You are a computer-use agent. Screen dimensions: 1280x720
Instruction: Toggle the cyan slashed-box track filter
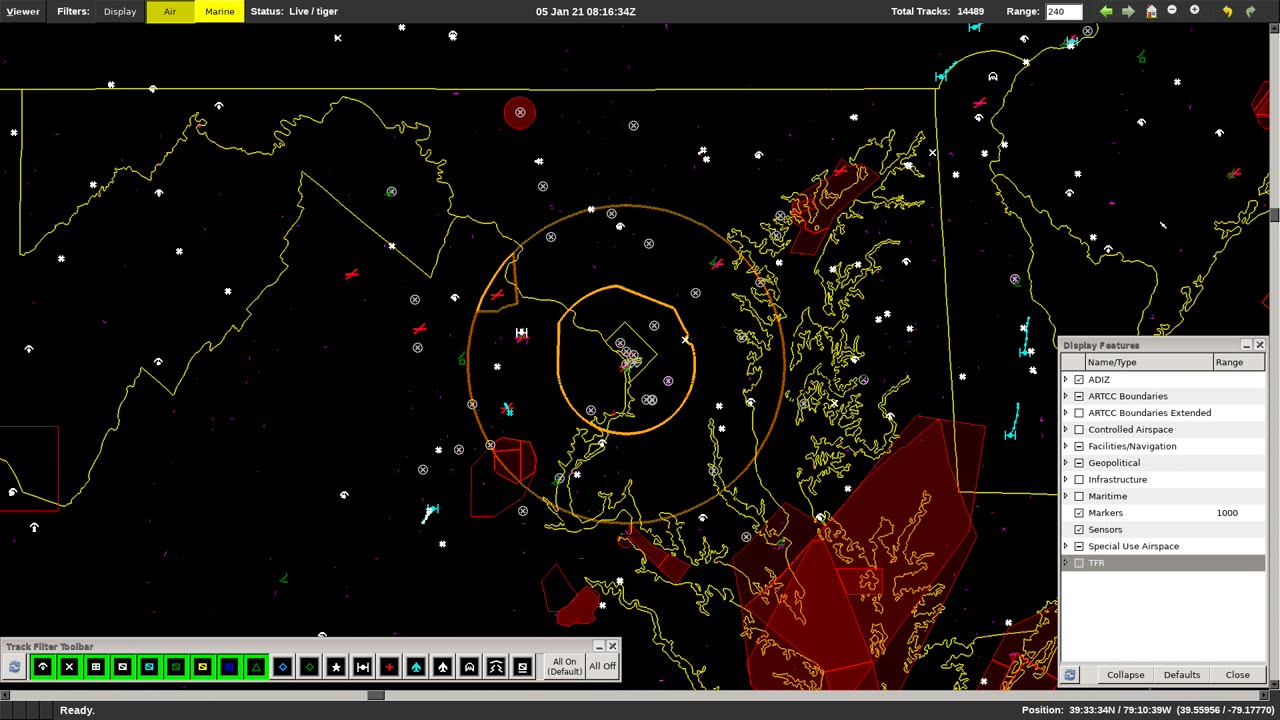tap(149, 667)
